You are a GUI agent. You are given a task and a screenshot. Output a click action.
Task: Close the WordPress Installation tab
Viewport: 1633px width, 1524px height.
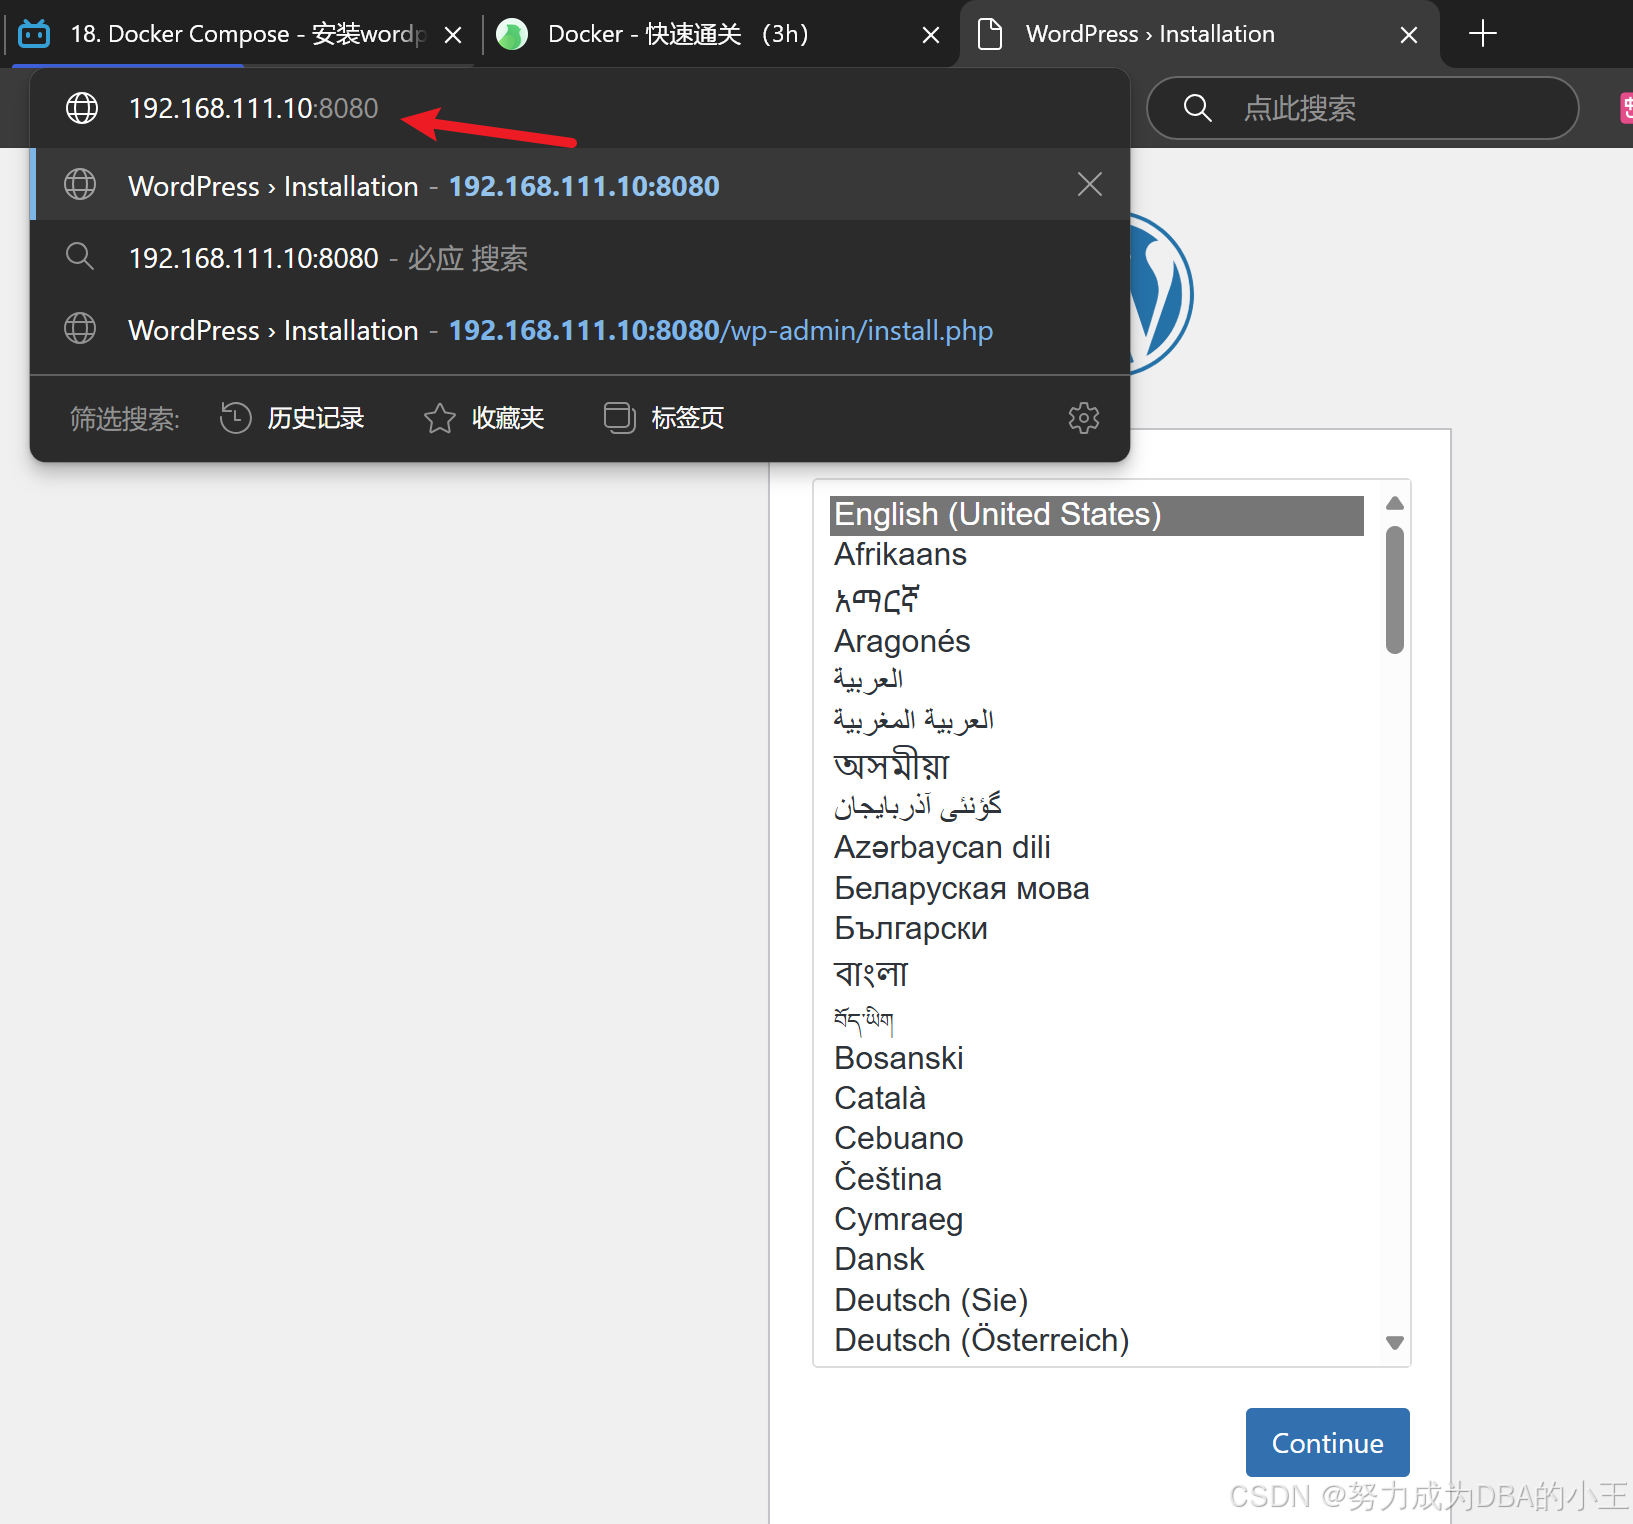[1409, 35]
